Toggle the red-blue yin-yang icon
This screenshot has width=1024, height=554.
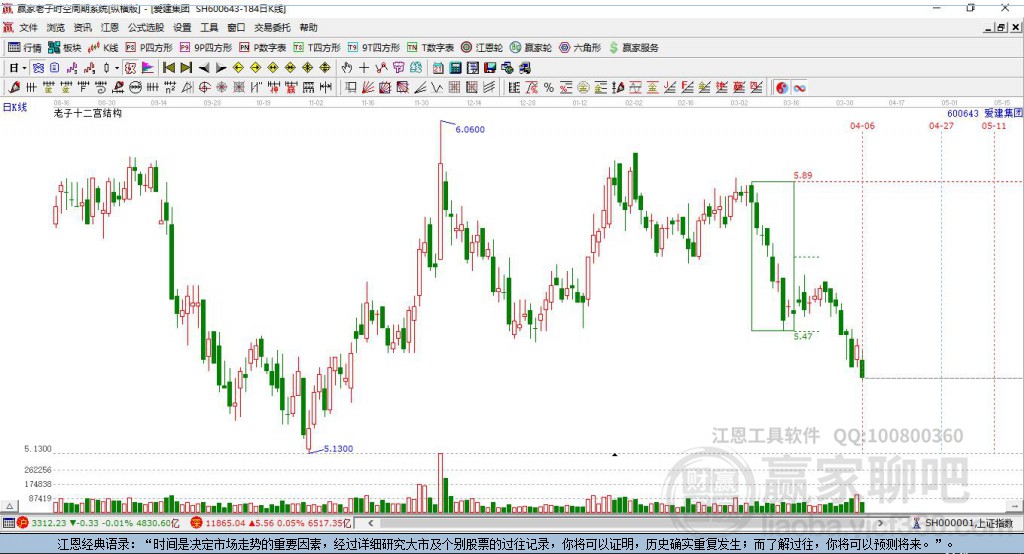tap(782, 88)
